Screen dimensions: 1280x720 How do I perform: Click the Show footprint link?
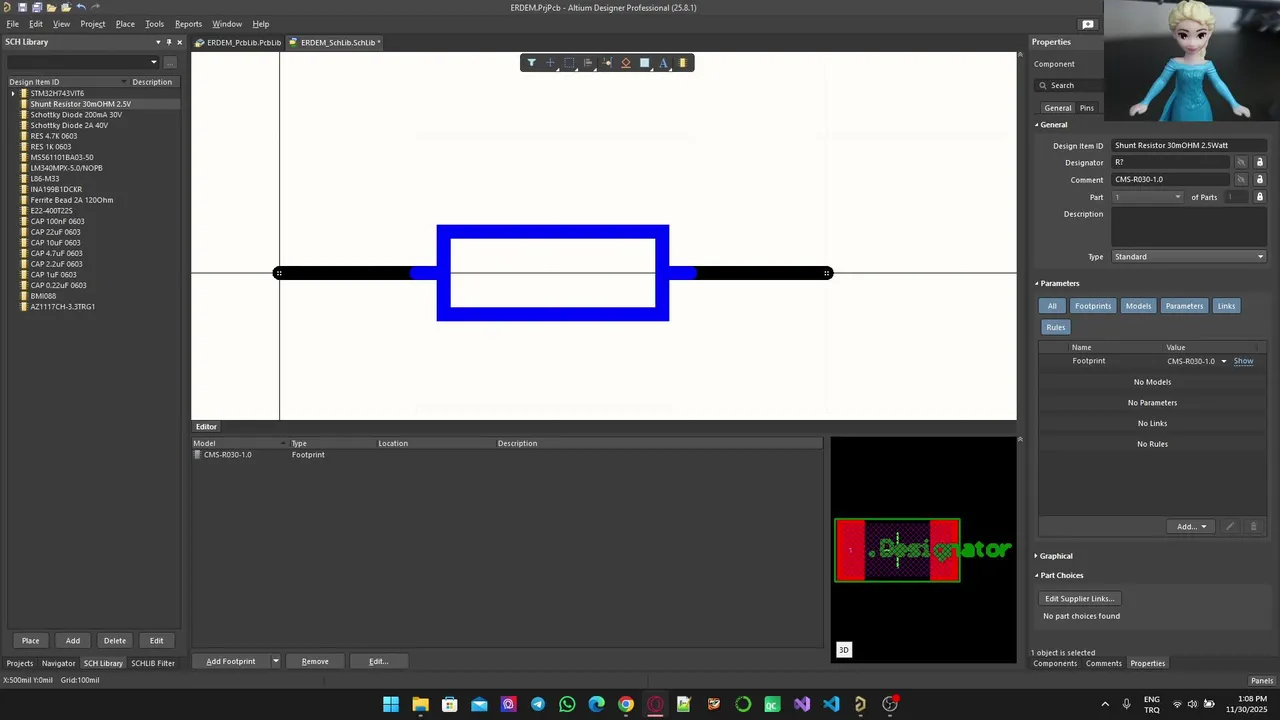(1243, 361)
